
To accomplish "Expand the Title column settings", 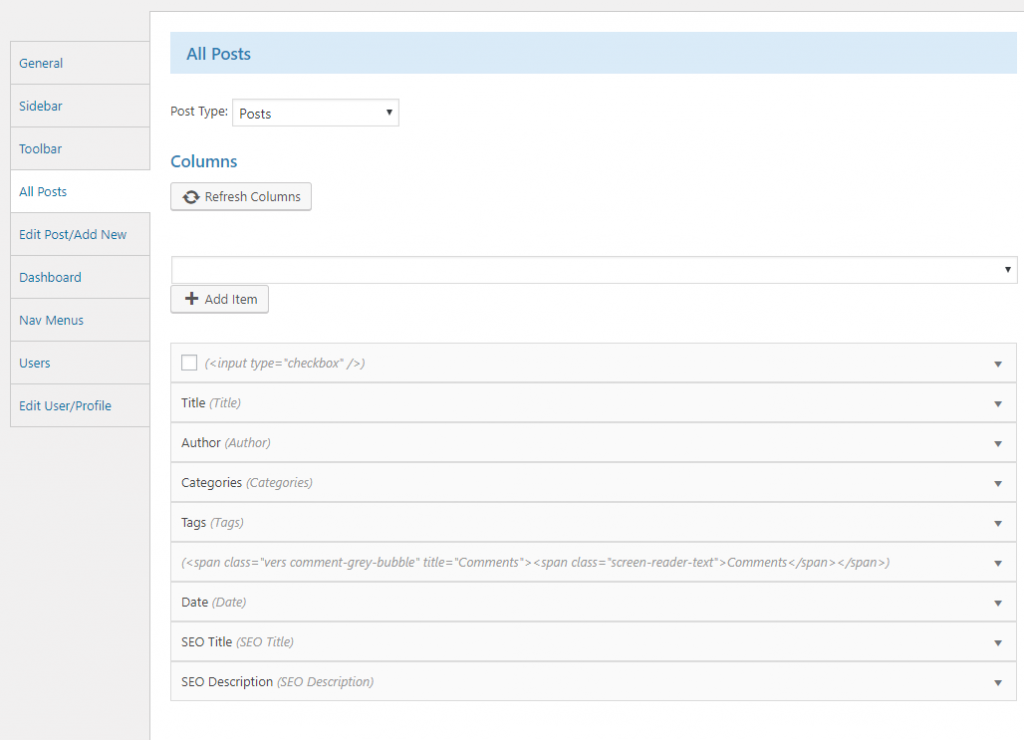I will tap(997, 403).
